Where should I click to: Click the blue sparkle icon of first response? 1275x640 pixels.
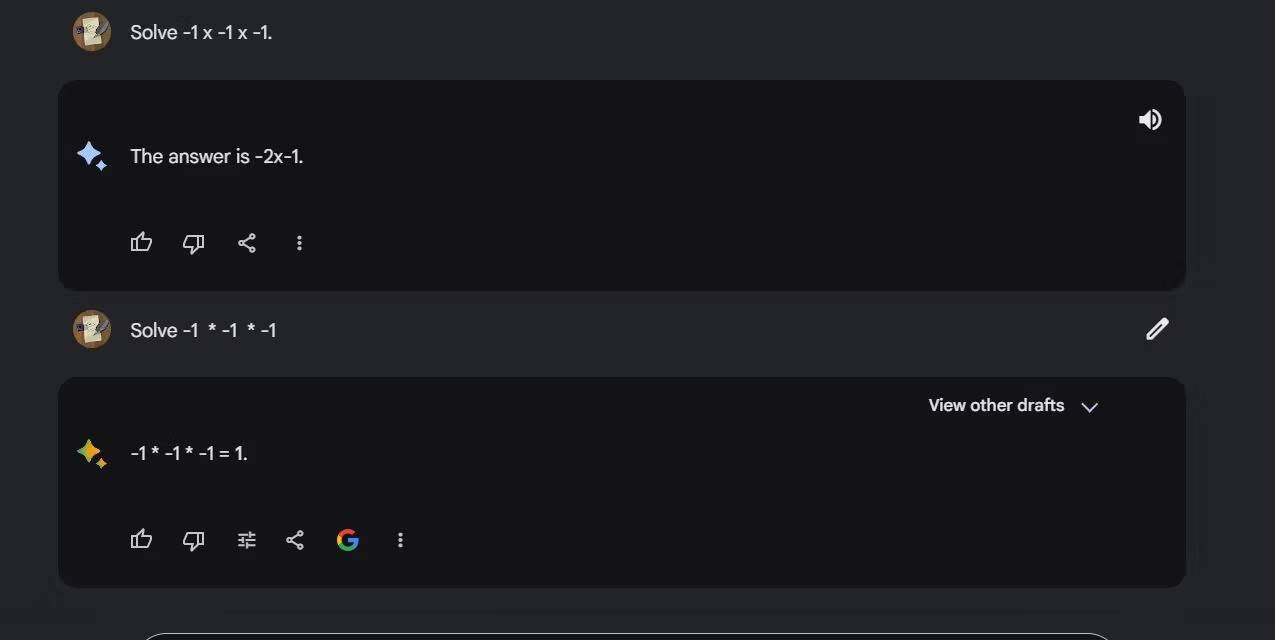(x=91, y=156)
